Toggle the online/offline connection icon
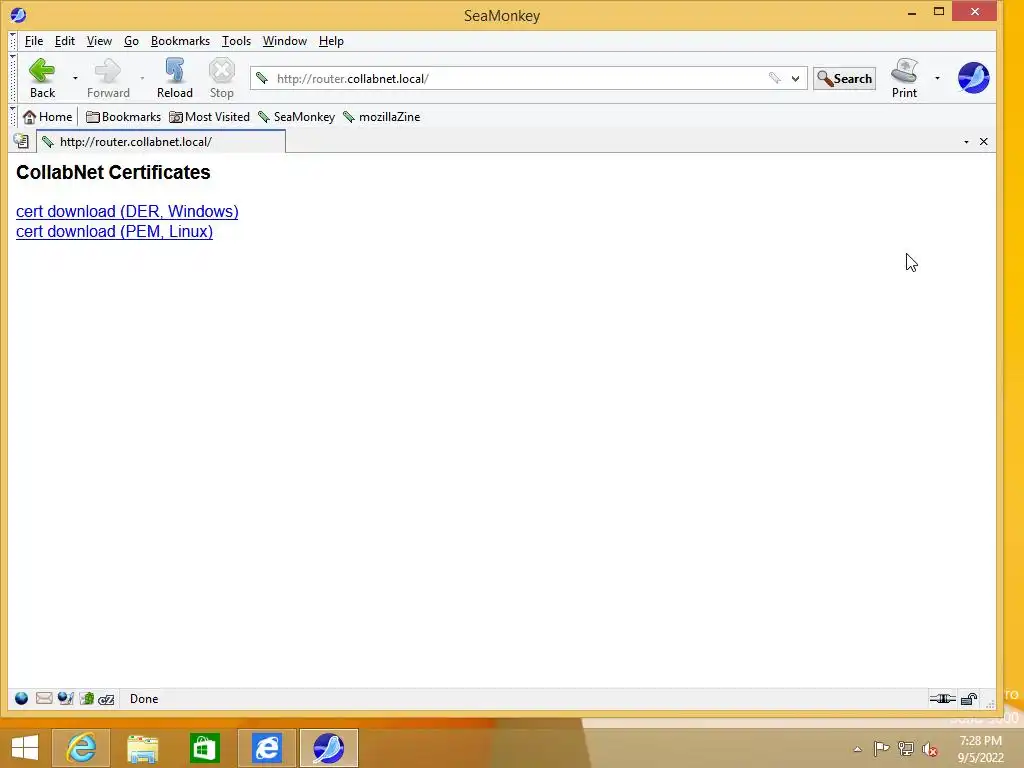The height and width of the screenshot is (768, 1024). click(942, 699)
